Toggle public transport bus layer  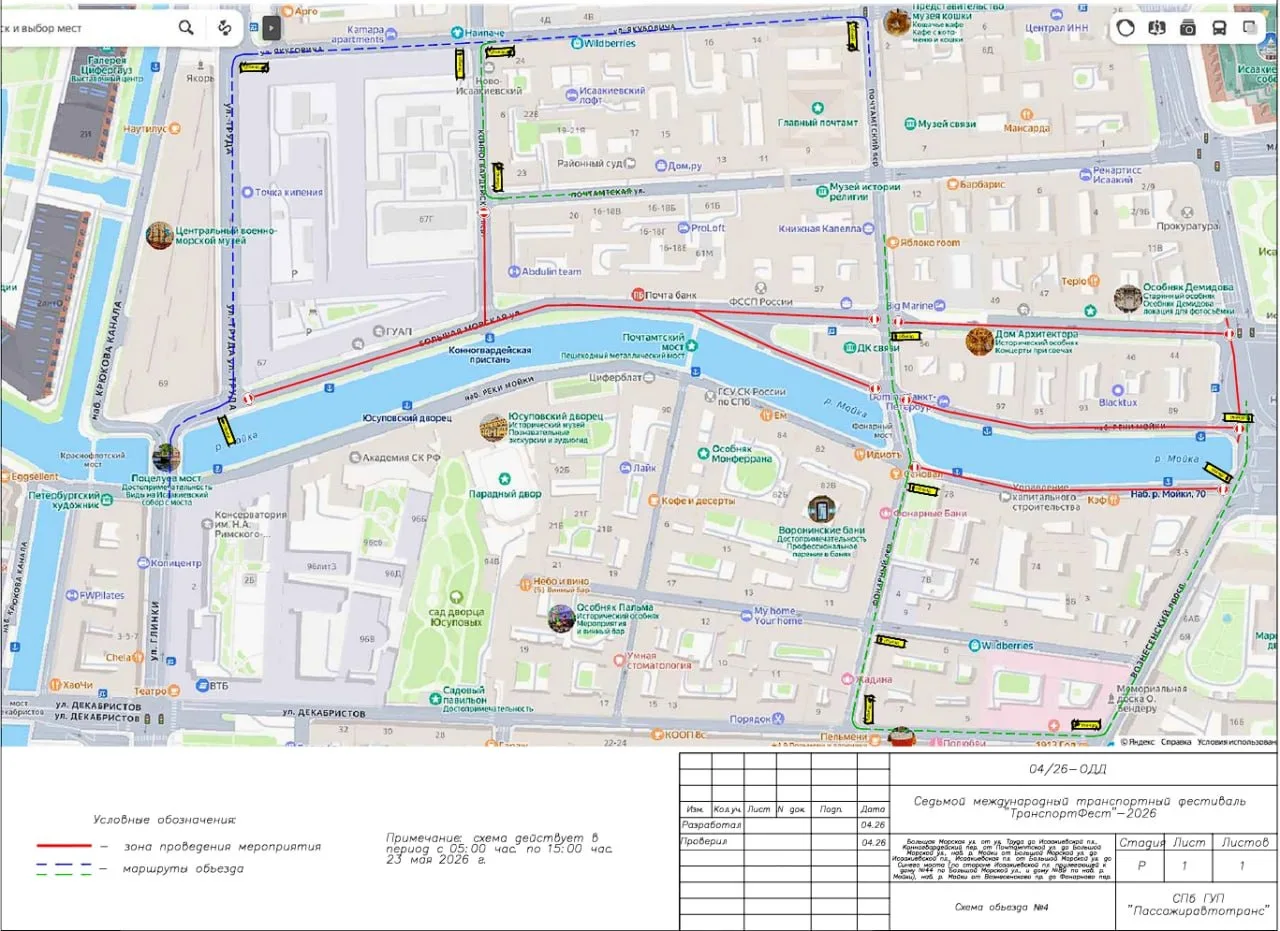[x=1219, y=28]
